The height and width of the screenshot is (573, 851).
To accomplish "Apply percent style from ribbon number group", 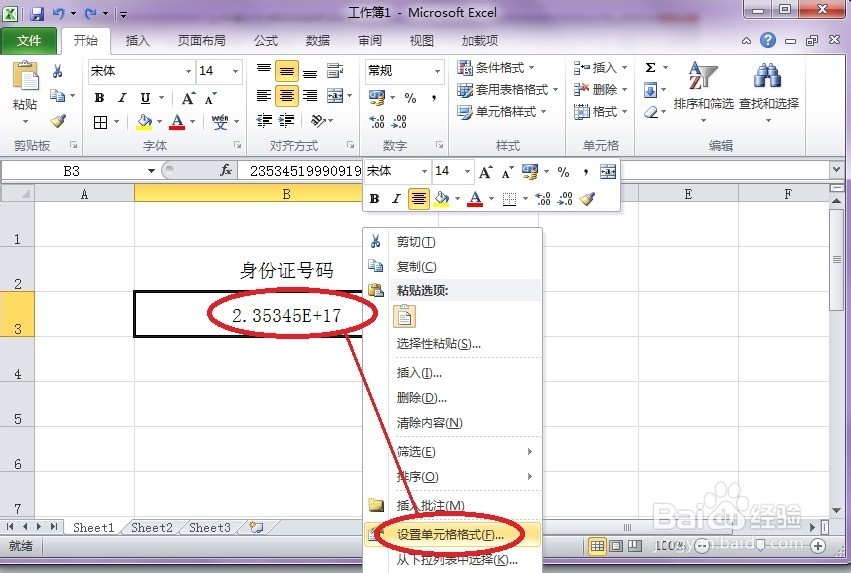I will [410, 98].
